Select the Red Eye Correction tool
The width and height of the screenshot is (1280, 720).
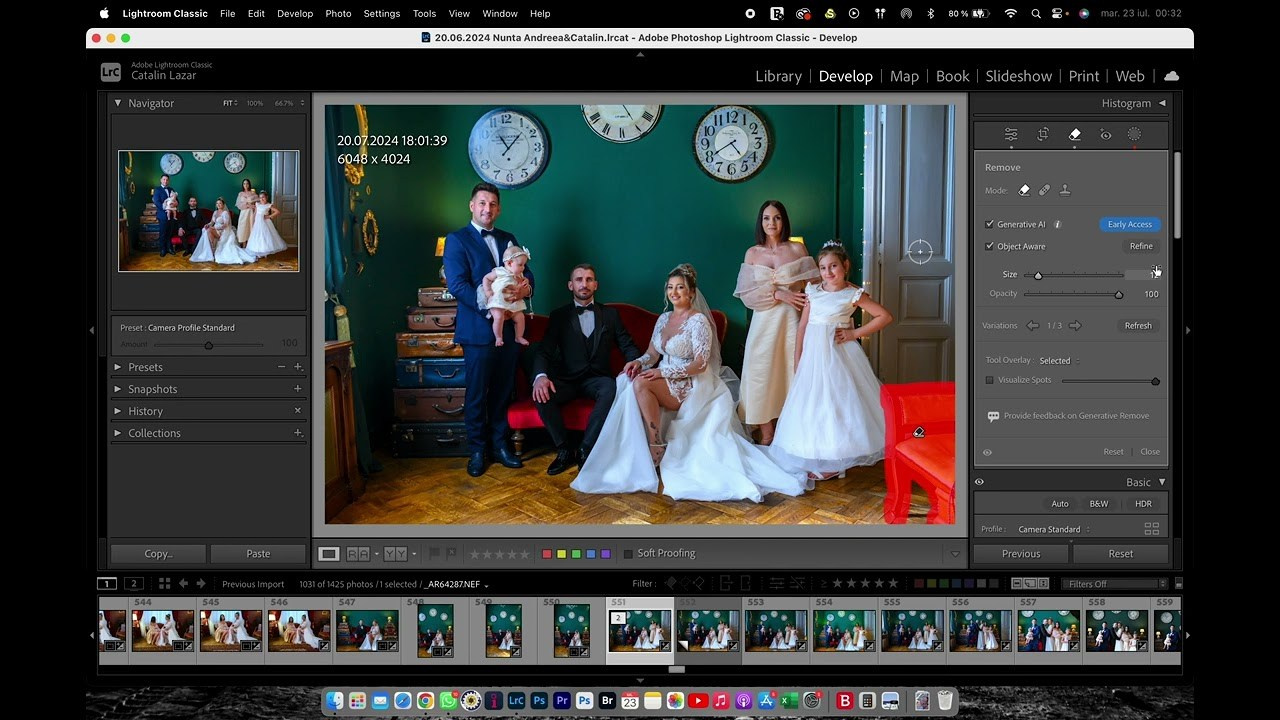tap(1105, 134)
